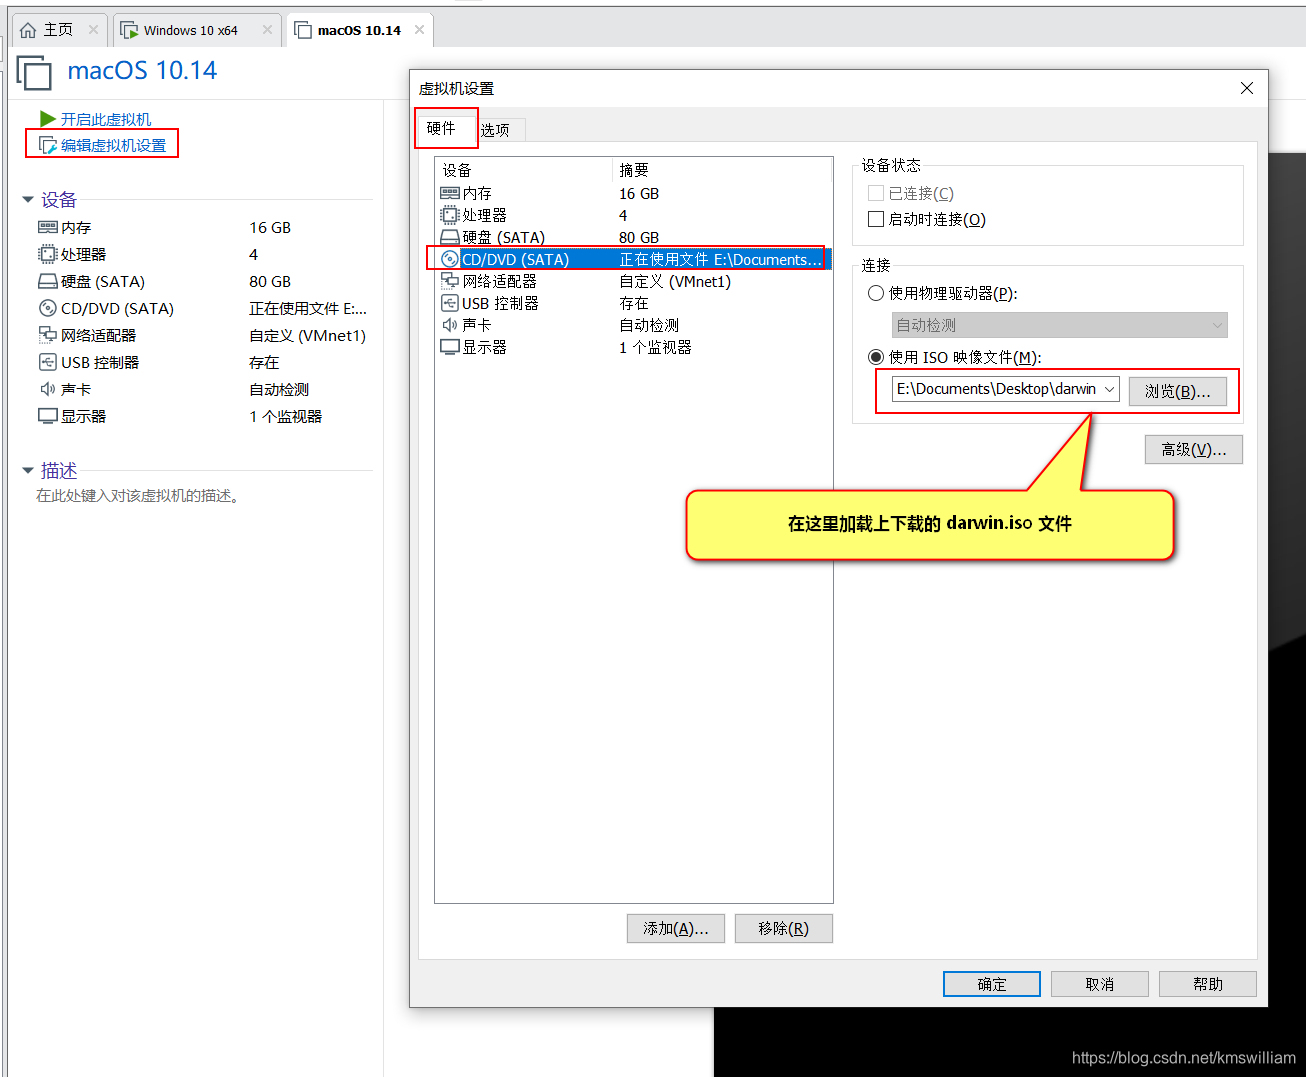Click the 自动检测 sound card value in main window

pos(279,389)
